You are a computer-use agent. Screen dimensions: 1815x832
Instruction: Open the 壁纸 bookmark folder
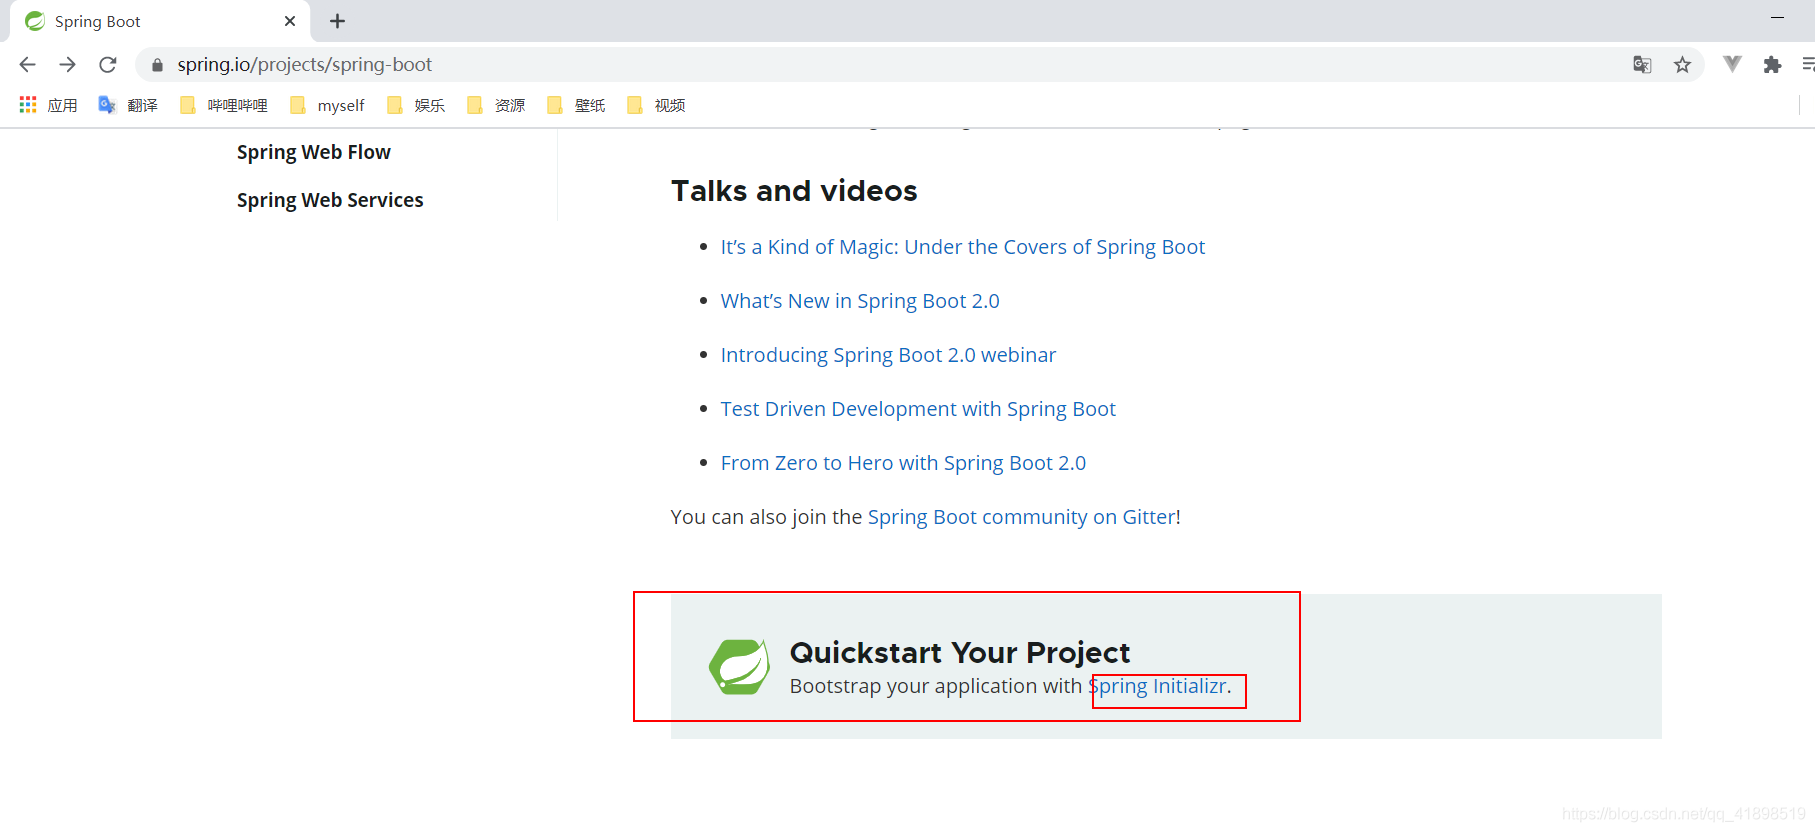(576, 105)
